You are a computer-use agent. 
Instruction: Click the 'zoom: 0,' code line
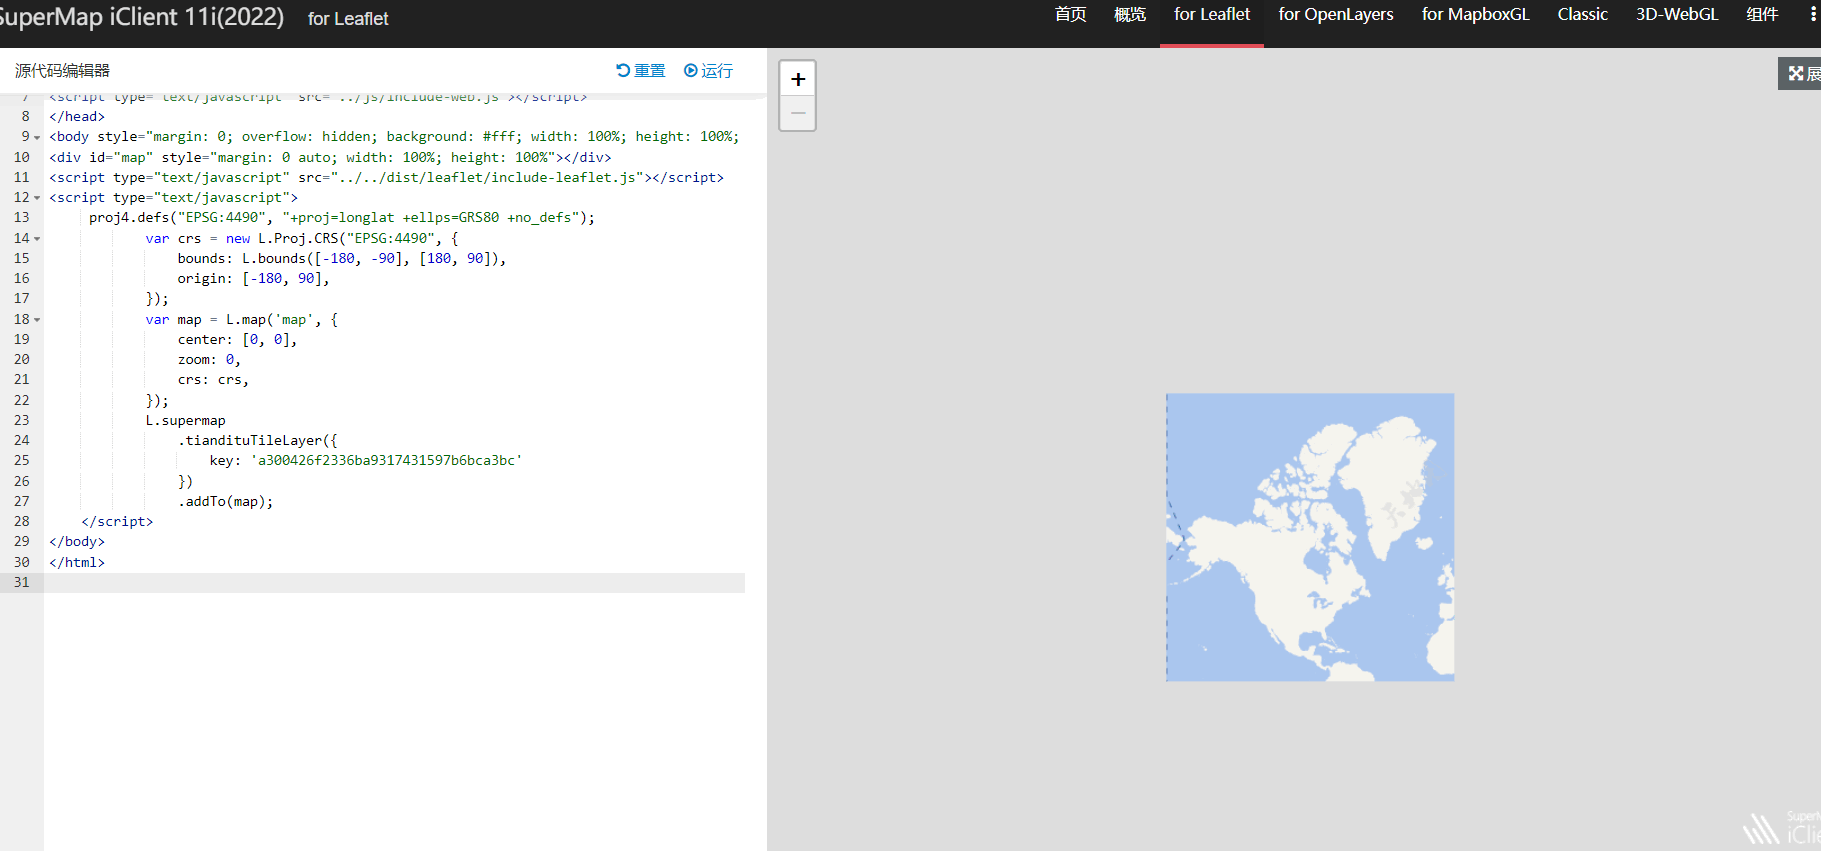(x=209, y=359)
